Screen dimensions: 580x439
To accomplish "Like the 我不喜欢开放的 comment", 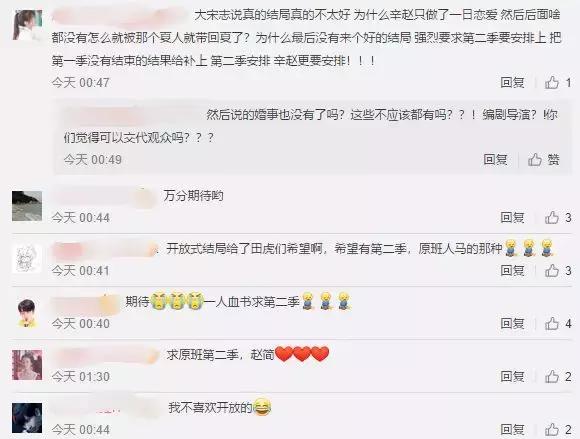I will click(x=558, y=429).
